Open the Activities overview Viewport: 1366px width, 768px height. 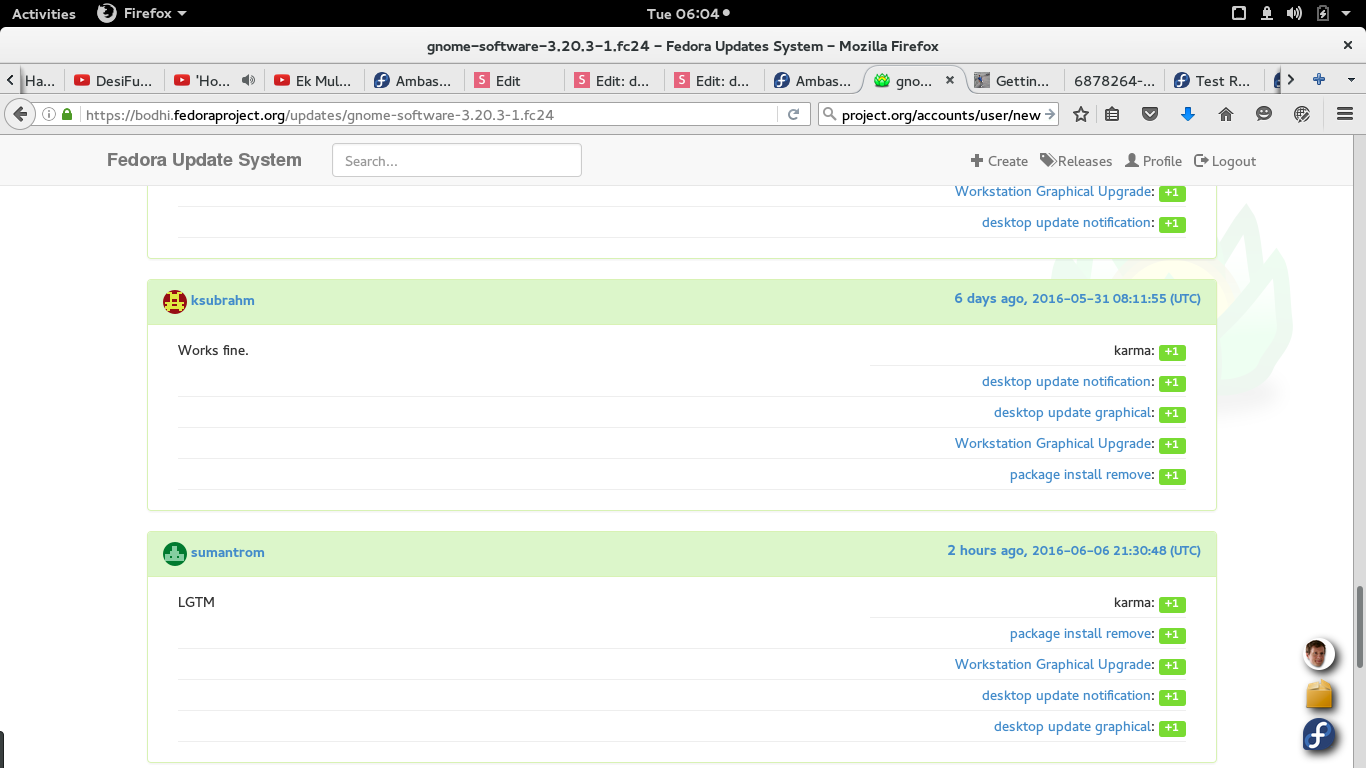44,14
